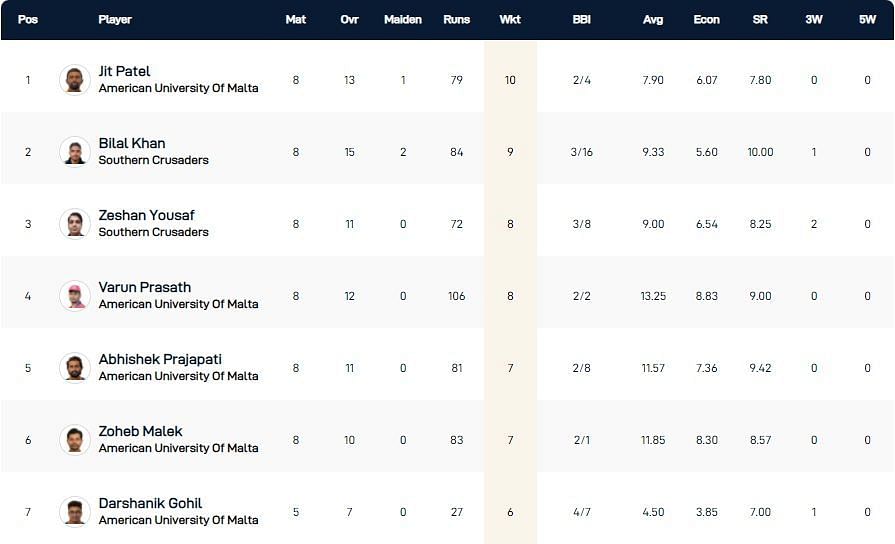Click Darshanik Gohil's player avatar
The image size is (895, 544).
point(75,512)
